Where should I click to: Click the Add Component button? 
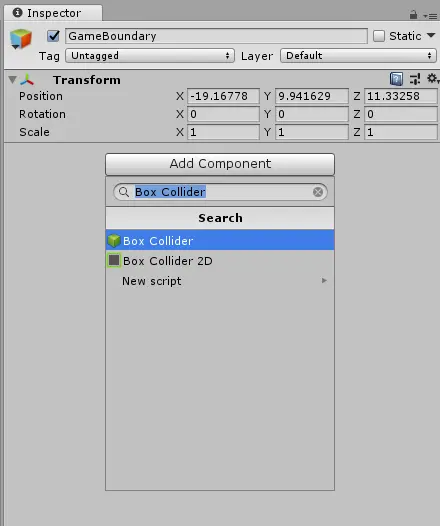tap(220, 164)
